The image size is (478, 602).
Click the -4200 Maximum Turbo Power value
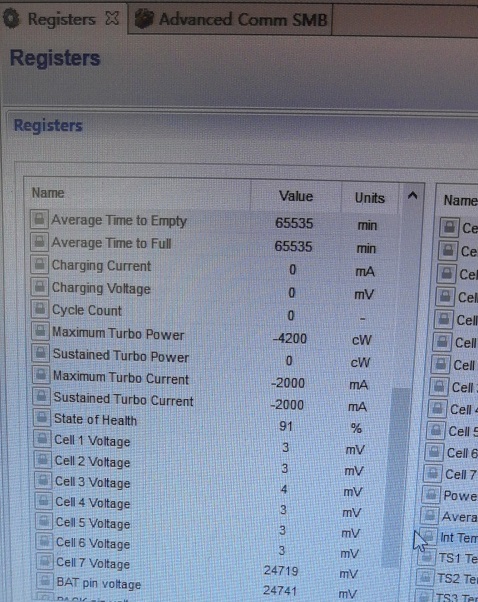(289, 339)
